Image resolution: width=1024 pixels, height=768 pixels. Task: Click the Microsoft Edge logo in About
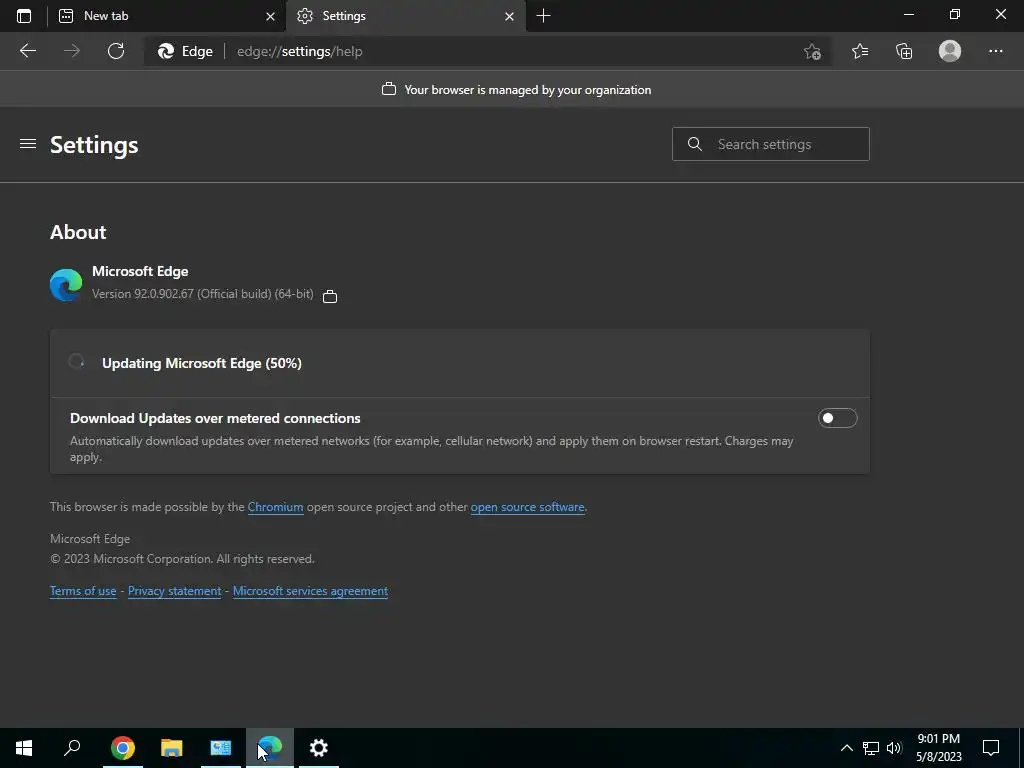[x=66, y=285]
